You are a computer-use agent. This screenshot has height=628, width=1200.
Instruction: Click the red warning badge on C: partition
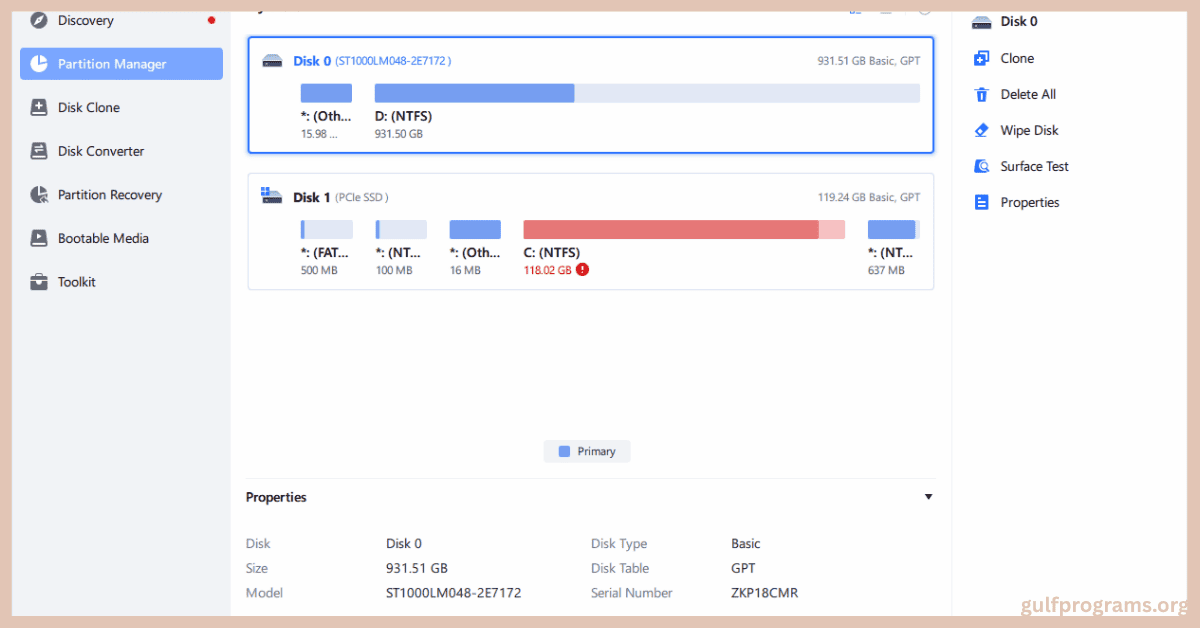point(583,269)
